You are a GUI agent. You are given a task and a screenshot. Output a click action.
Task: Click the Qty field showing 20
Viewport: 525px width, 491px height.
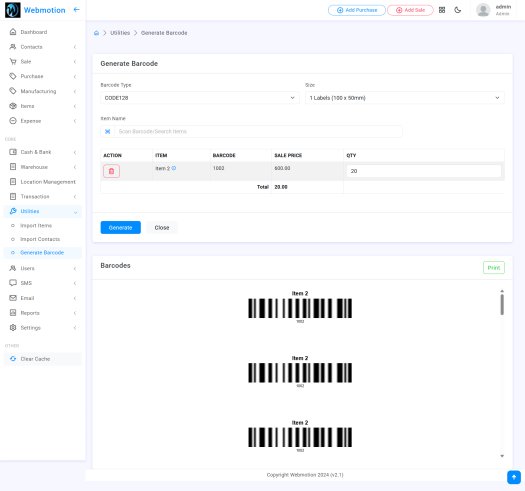point(424,171)
